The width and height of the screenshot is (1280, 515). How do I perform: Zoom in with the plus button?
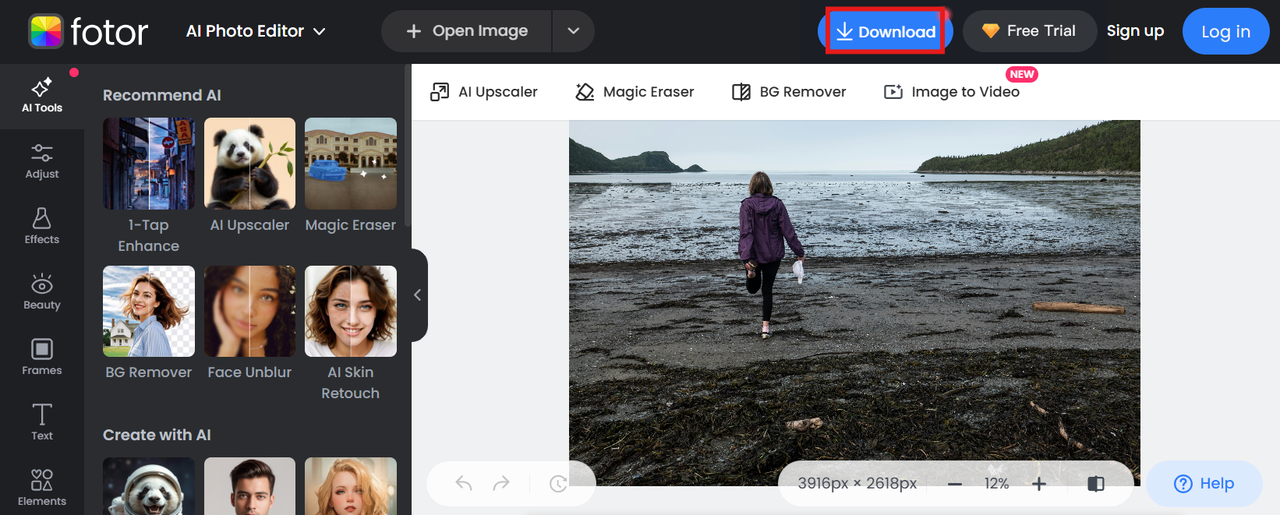(x=1039, y=484)
